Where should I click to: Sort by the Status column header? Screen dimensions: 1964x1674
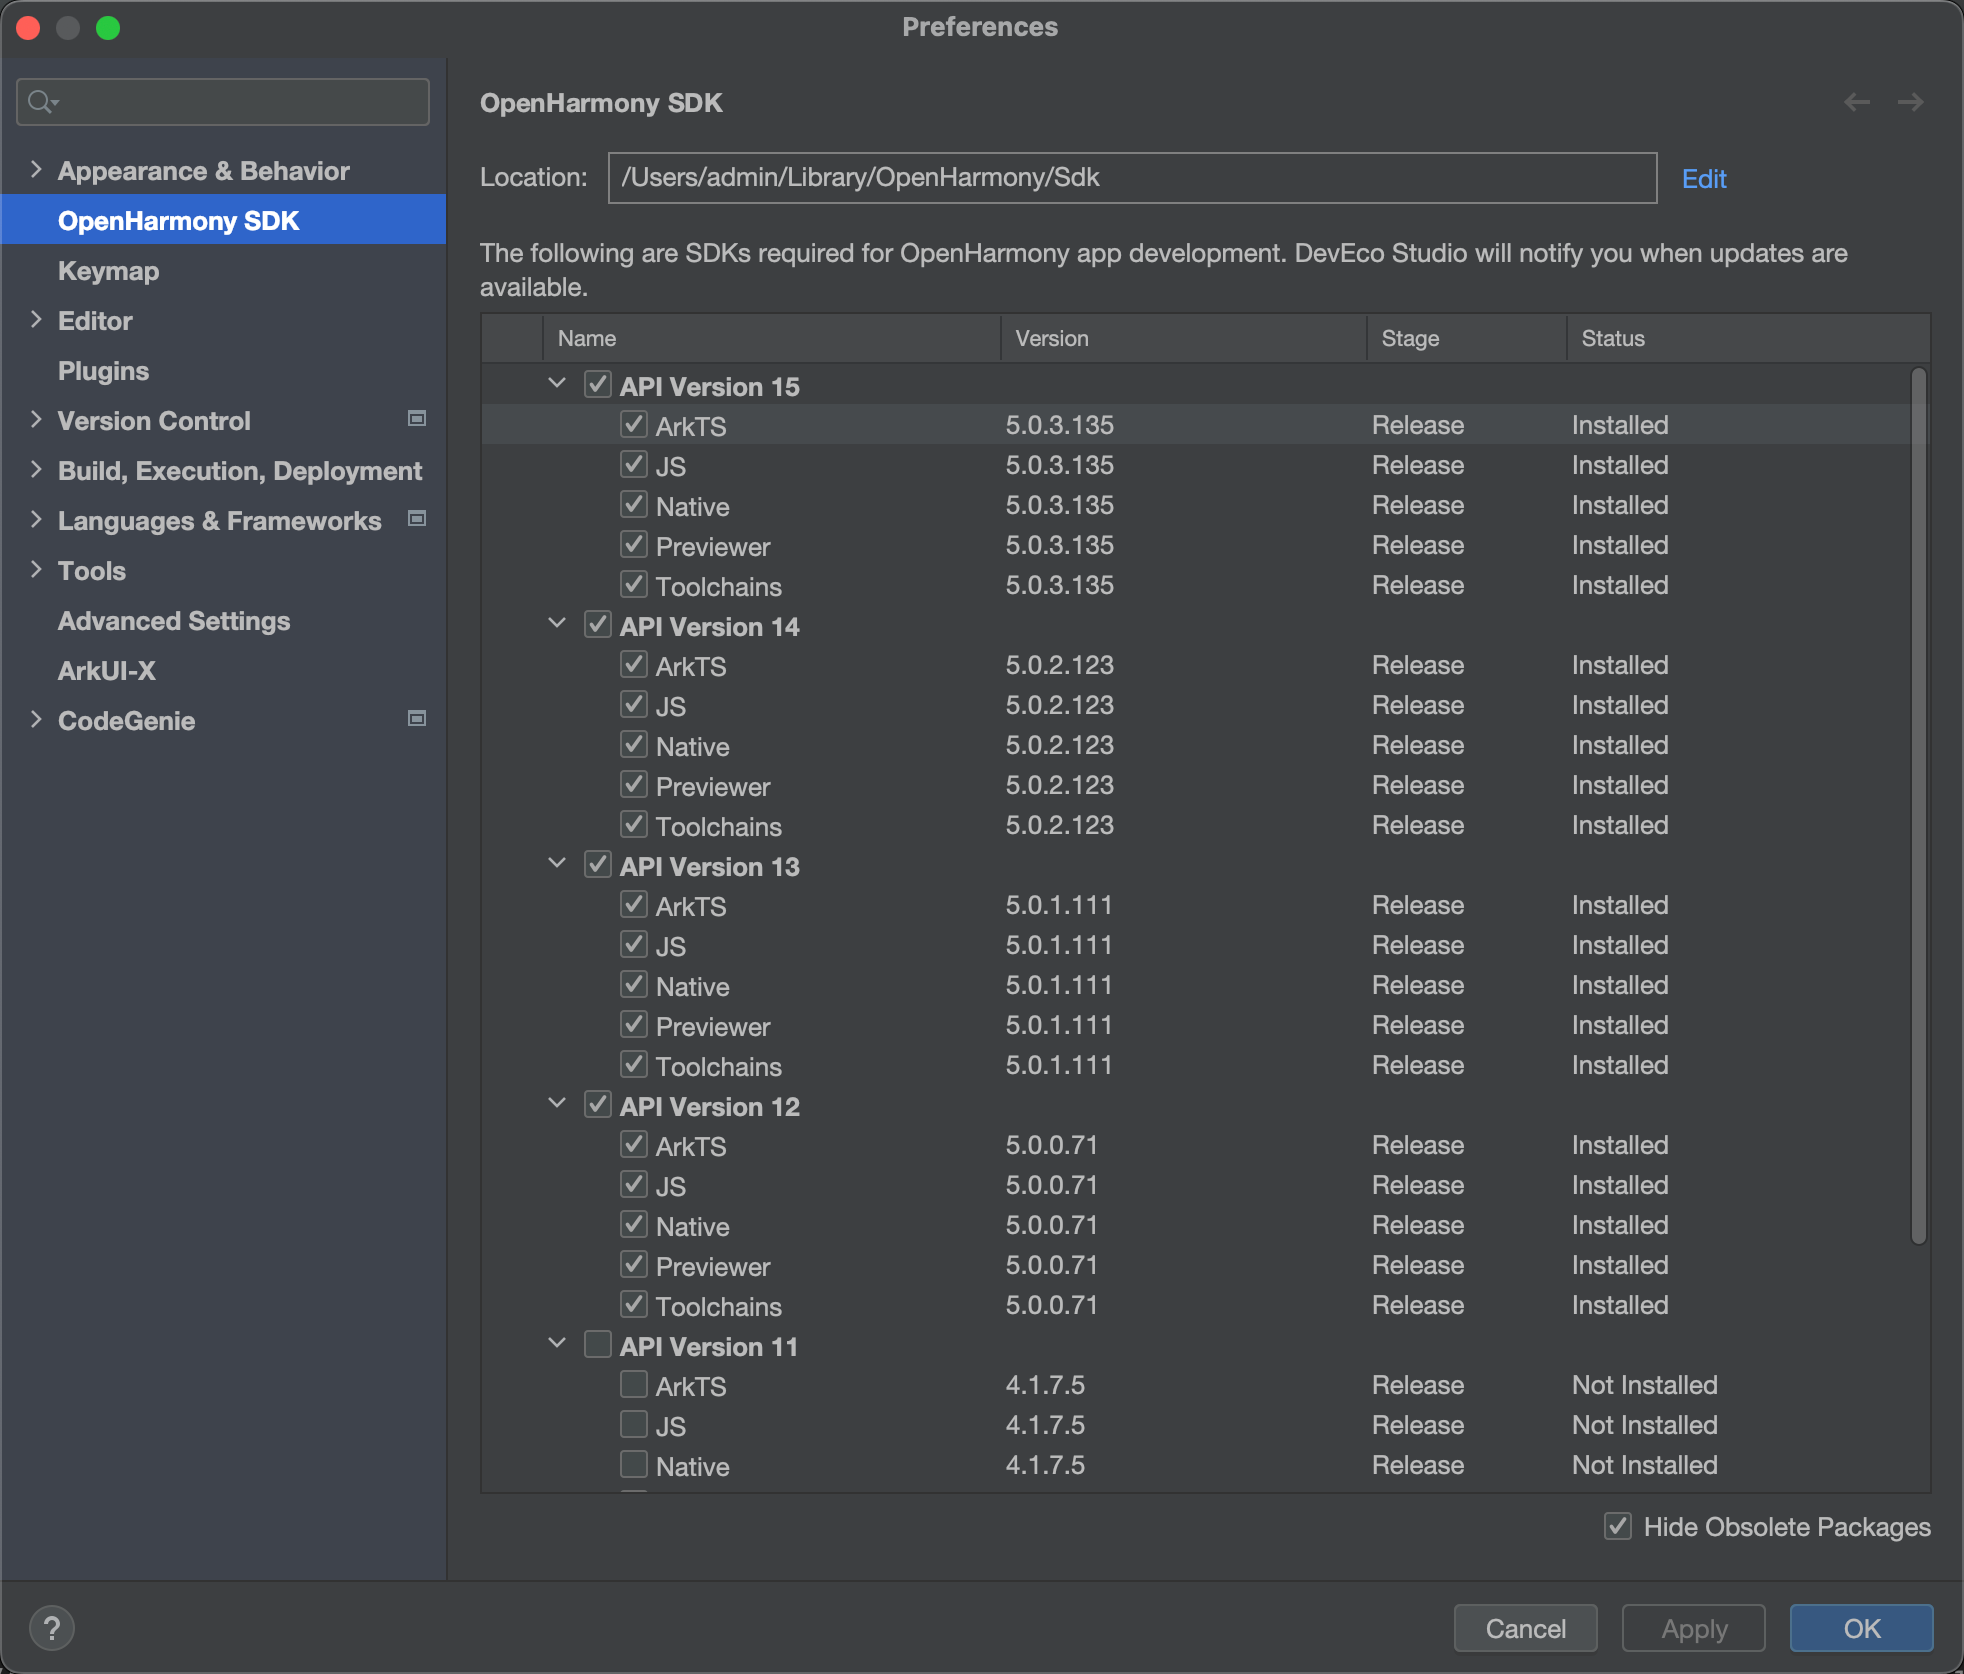tap(1748, 338)
